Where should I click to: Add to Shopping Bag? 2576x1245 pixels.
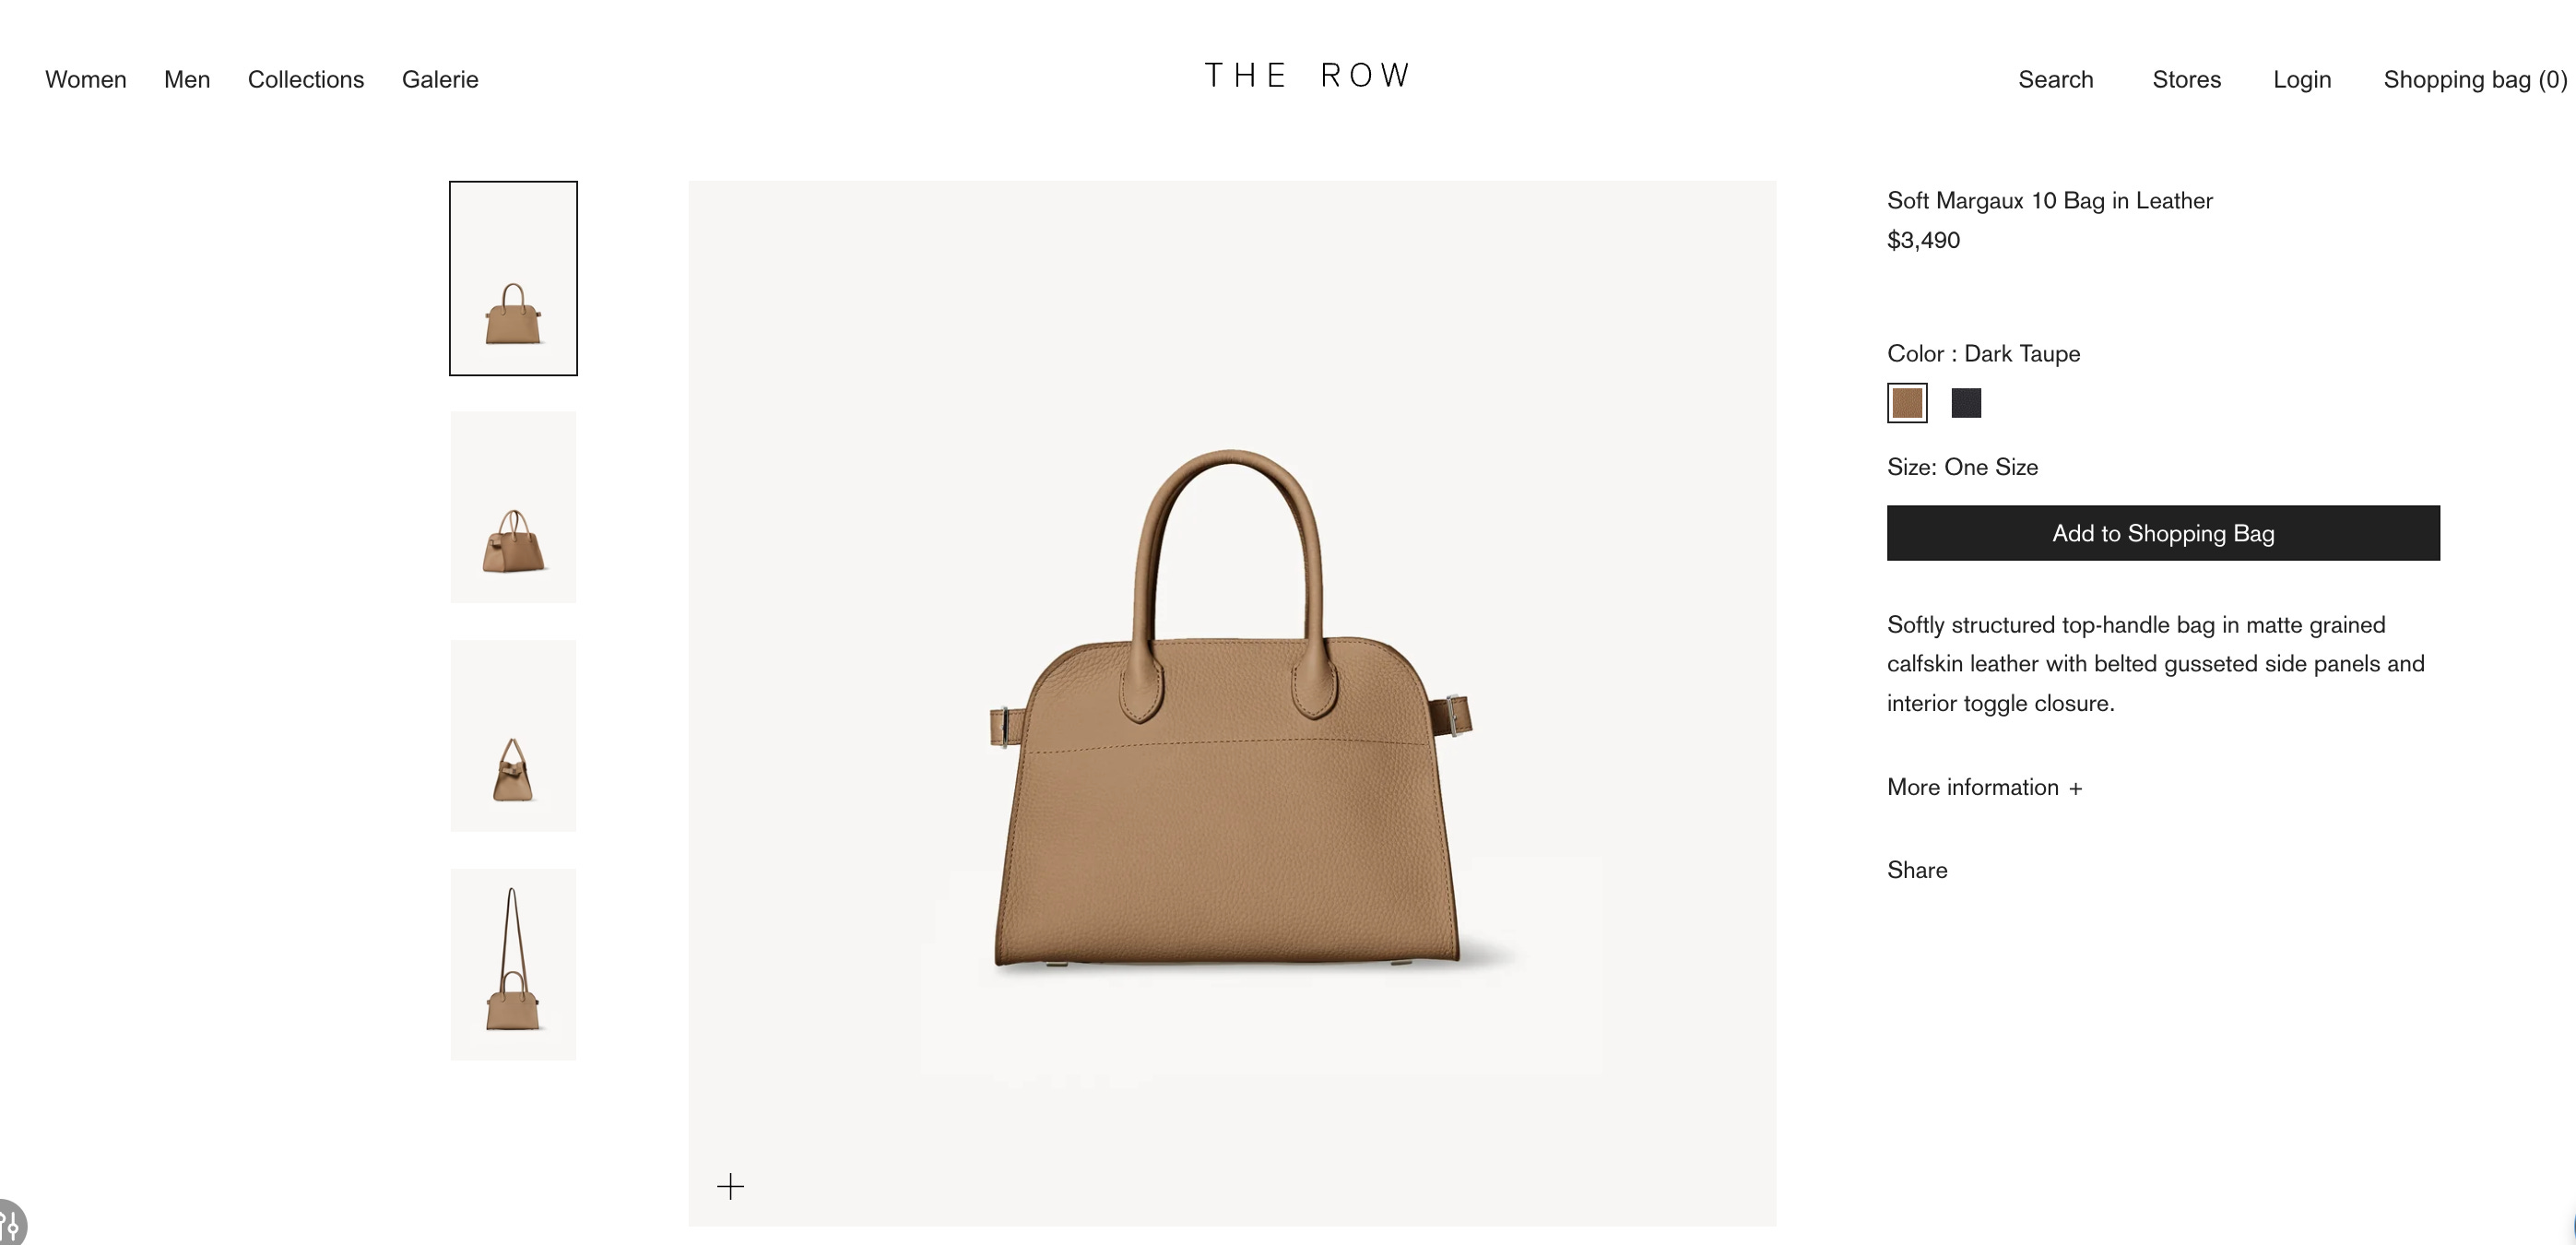pos(2163,533)
